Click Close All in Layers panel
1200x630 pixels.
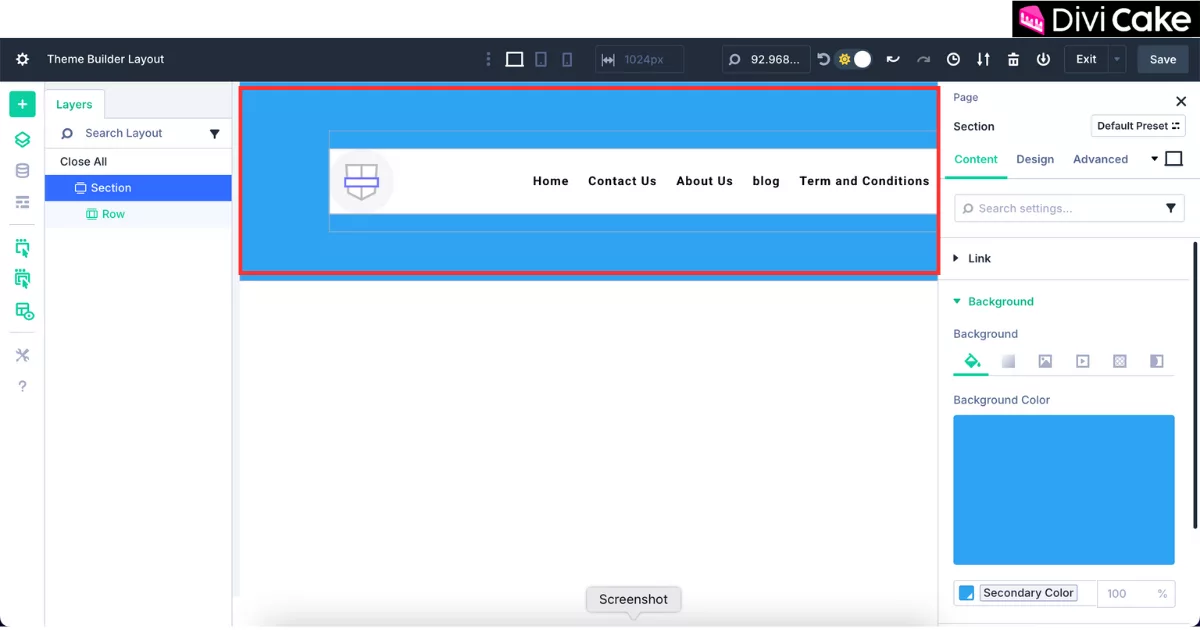coord(83,161)
